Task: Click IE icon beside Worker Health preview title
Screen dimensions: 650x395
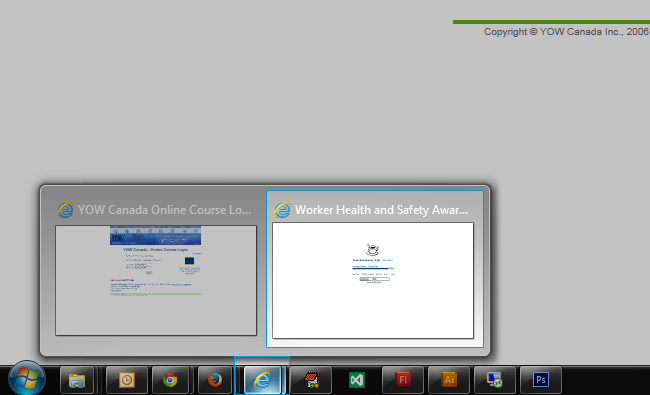Action: pyautogui.click(x=282, y=210)
